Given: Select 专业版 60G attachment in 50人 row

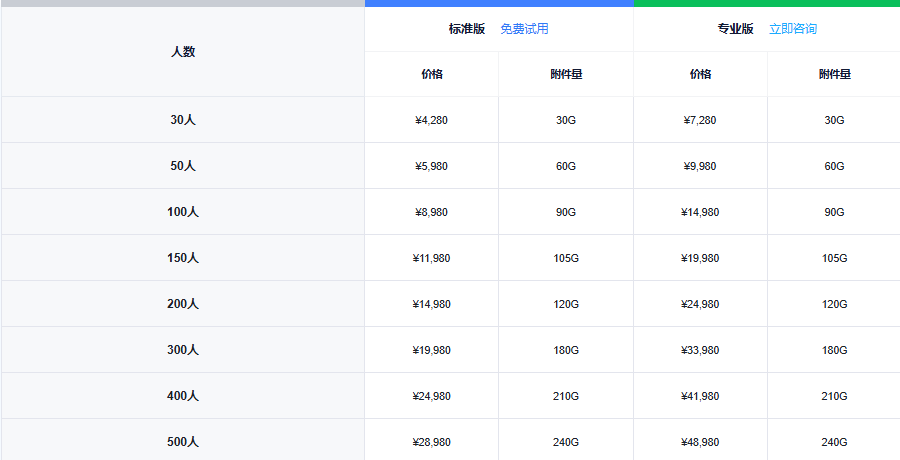Looking at the screenshot, I should tap(835, 167).
